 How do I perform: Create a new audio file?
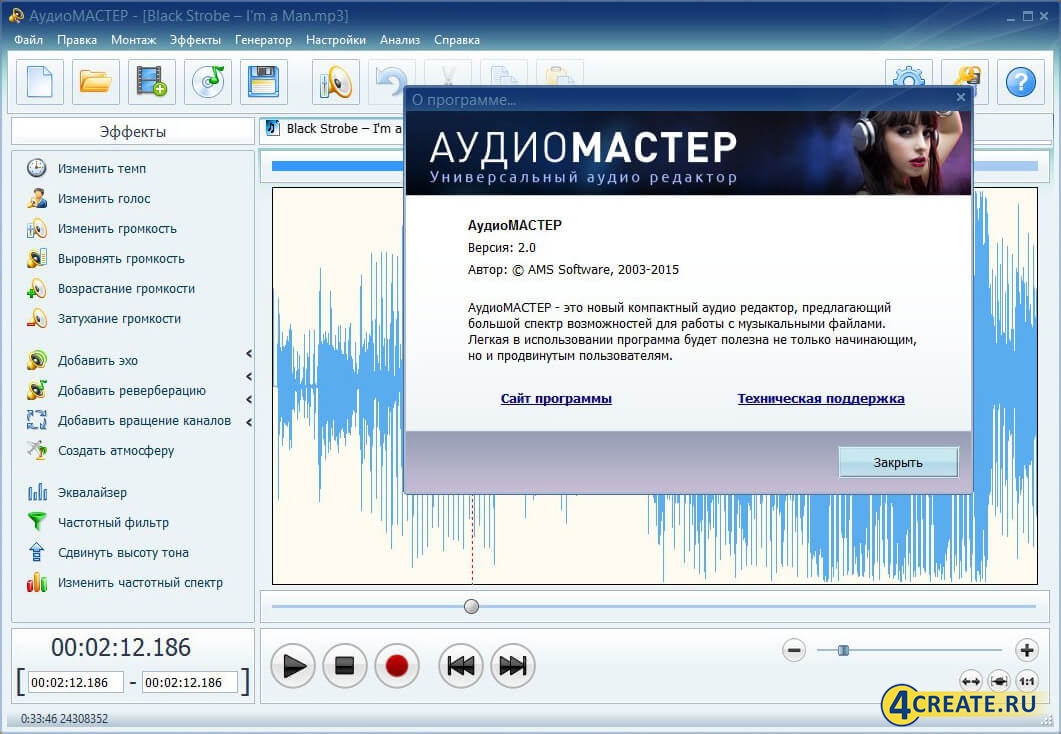[38, 81]
